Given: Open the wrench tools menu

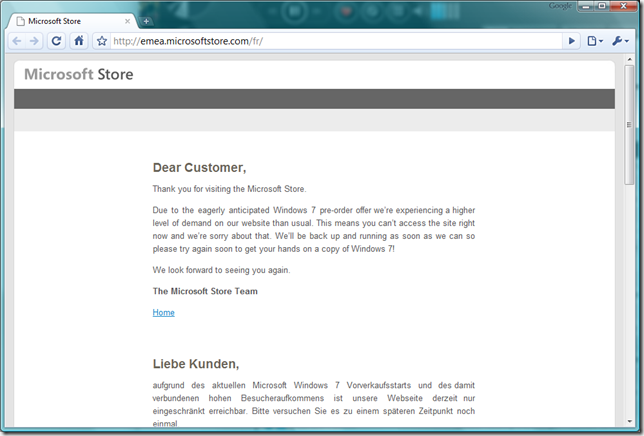Looking at the screenshot, I should [620, 41].
